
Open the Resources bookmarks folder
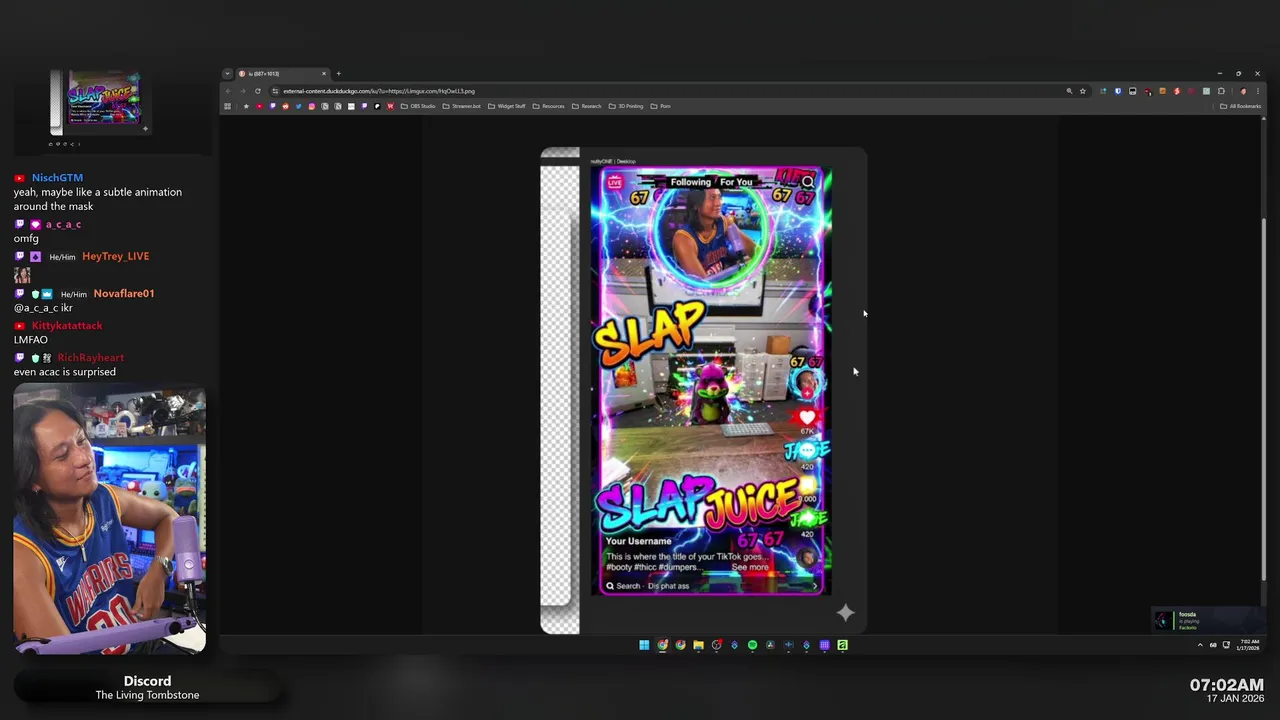point(548,106)
